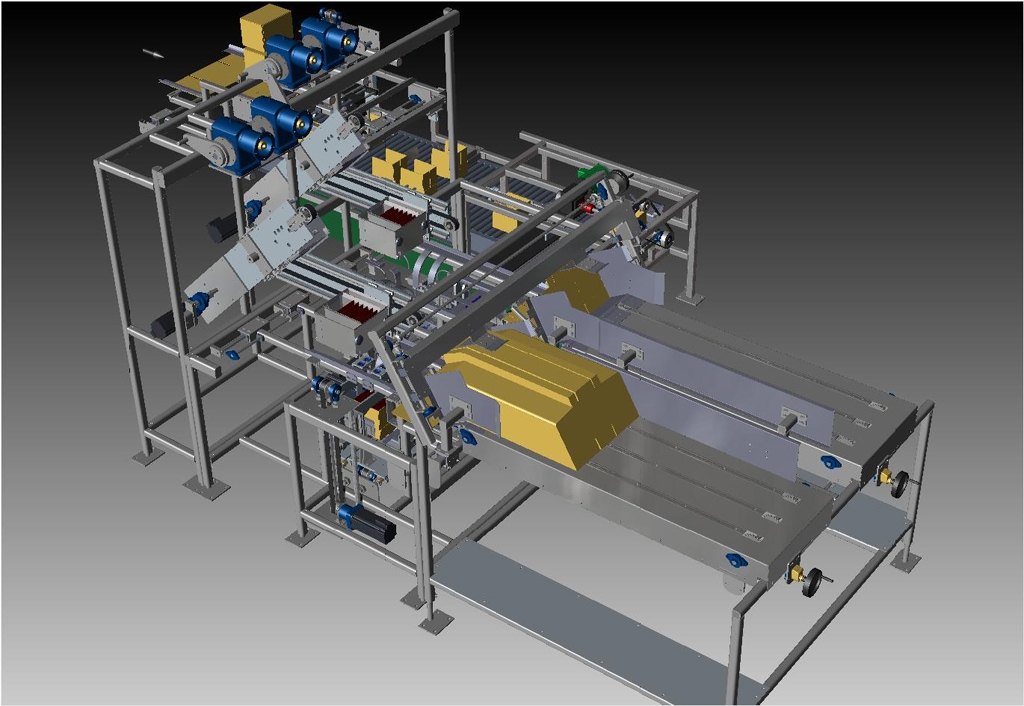1024x706 pixels.
Task: Click the yellow blocks on the upper conveyor
Action: 418,166
